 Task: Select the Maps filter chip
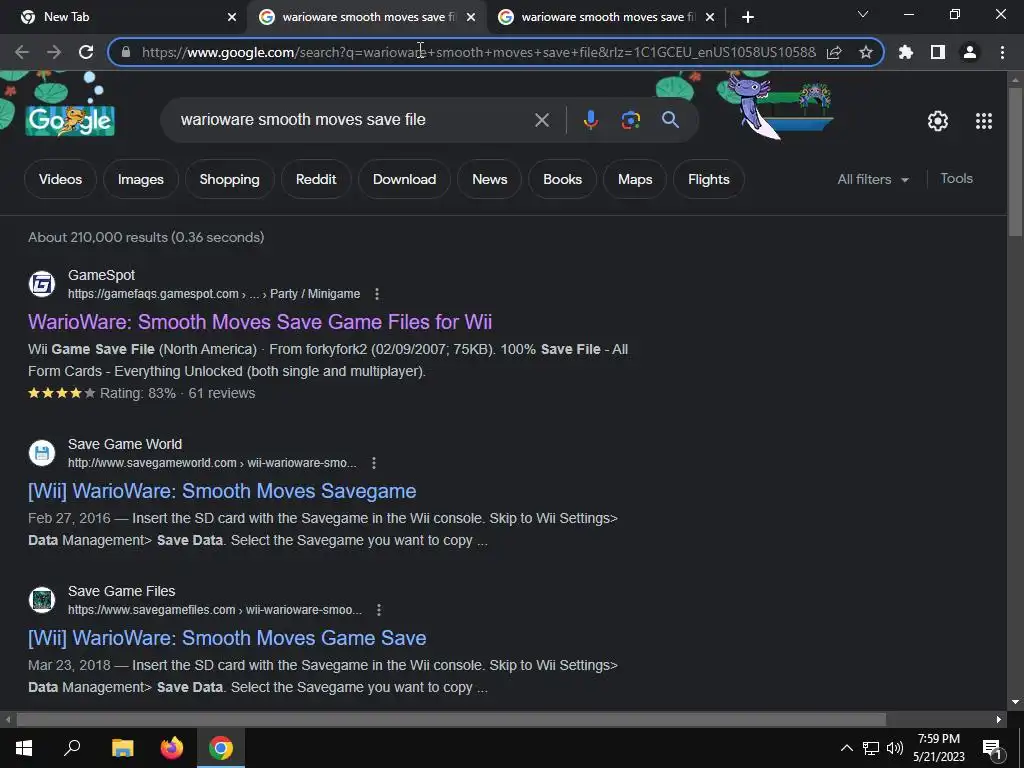click(635, 179)
